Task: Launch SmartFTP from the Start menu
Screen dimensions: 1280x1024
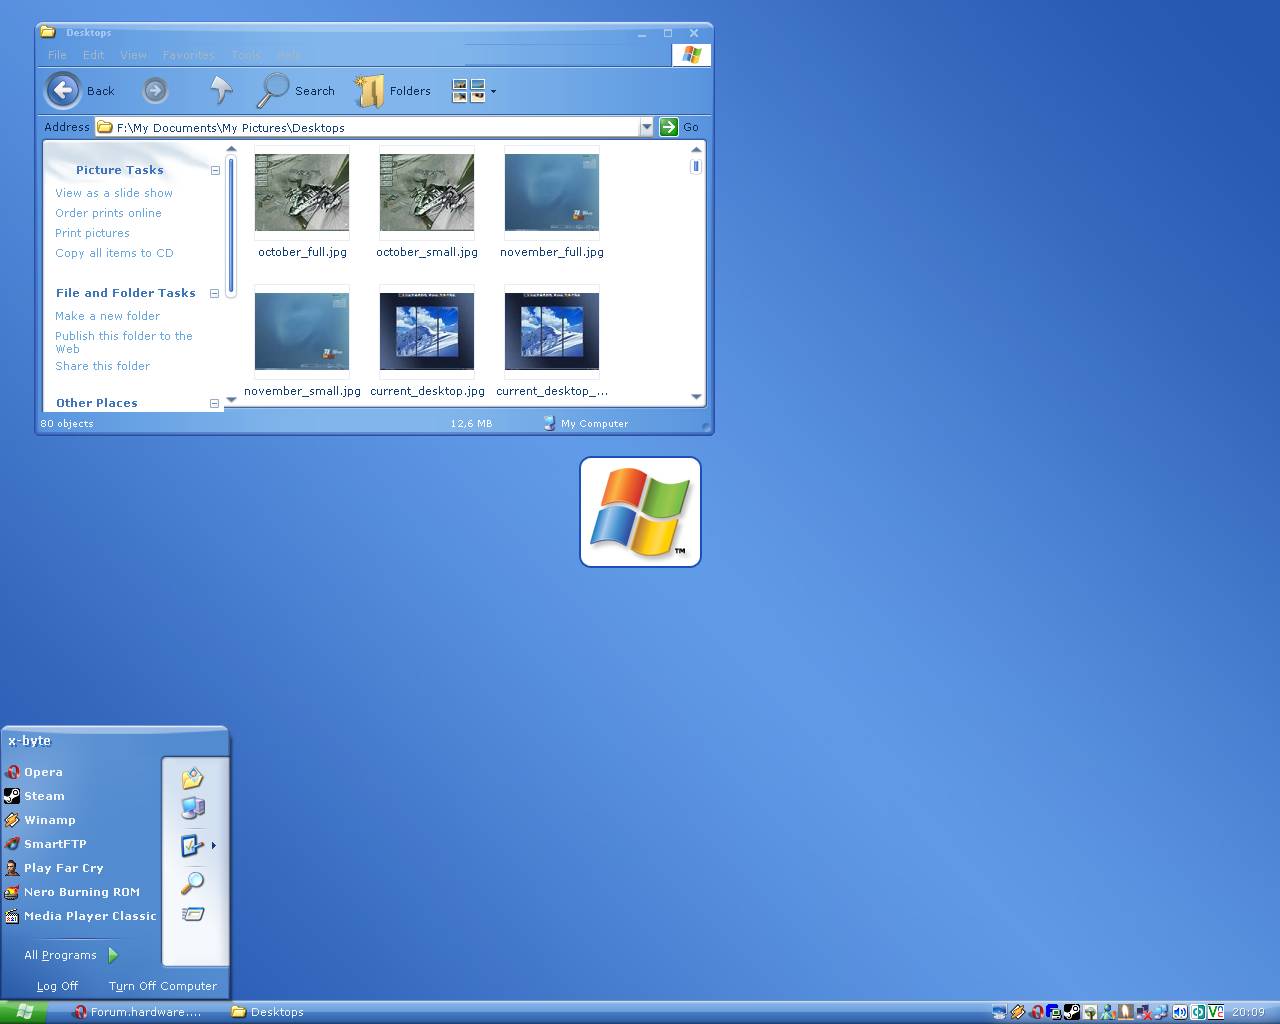Action: coord(45,844)
